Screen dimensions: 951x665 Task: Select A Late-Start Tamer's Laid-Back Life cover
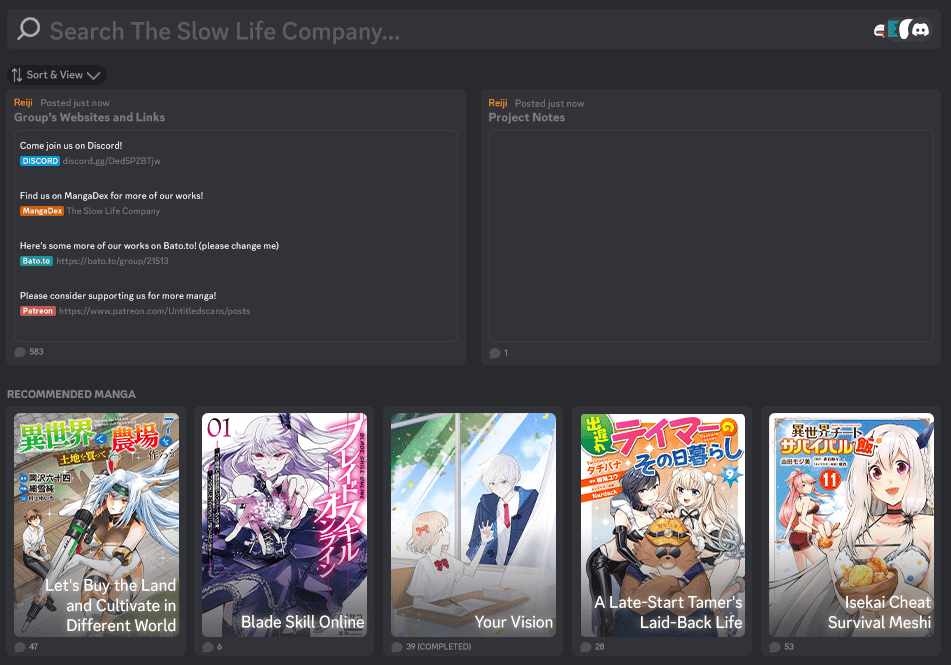coord(663,524)
